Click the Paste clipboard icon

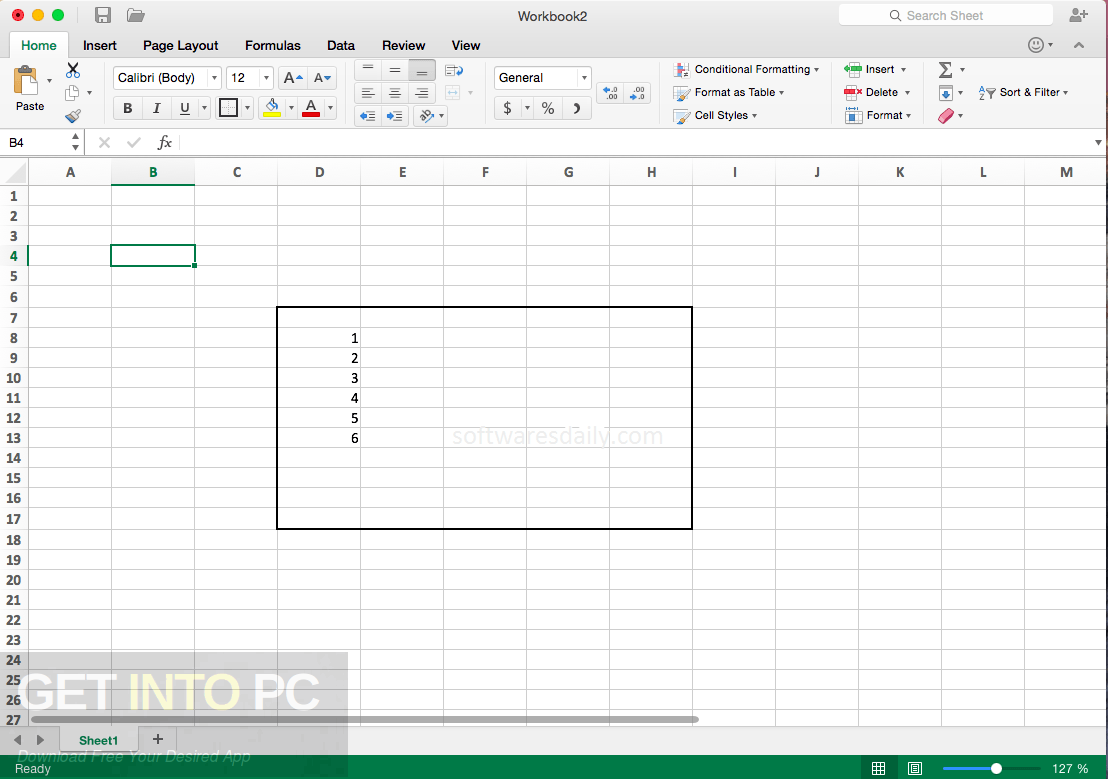tap(27, 81)
